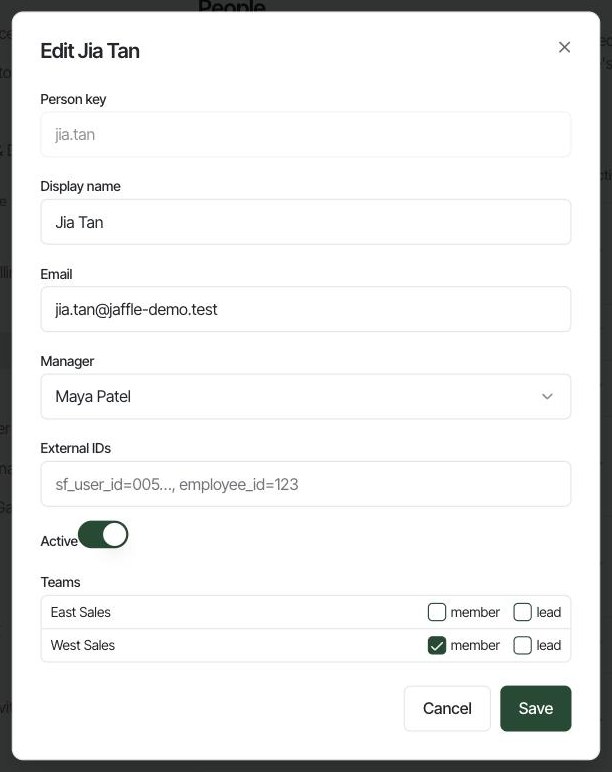Select the West Sales team name

83,645
